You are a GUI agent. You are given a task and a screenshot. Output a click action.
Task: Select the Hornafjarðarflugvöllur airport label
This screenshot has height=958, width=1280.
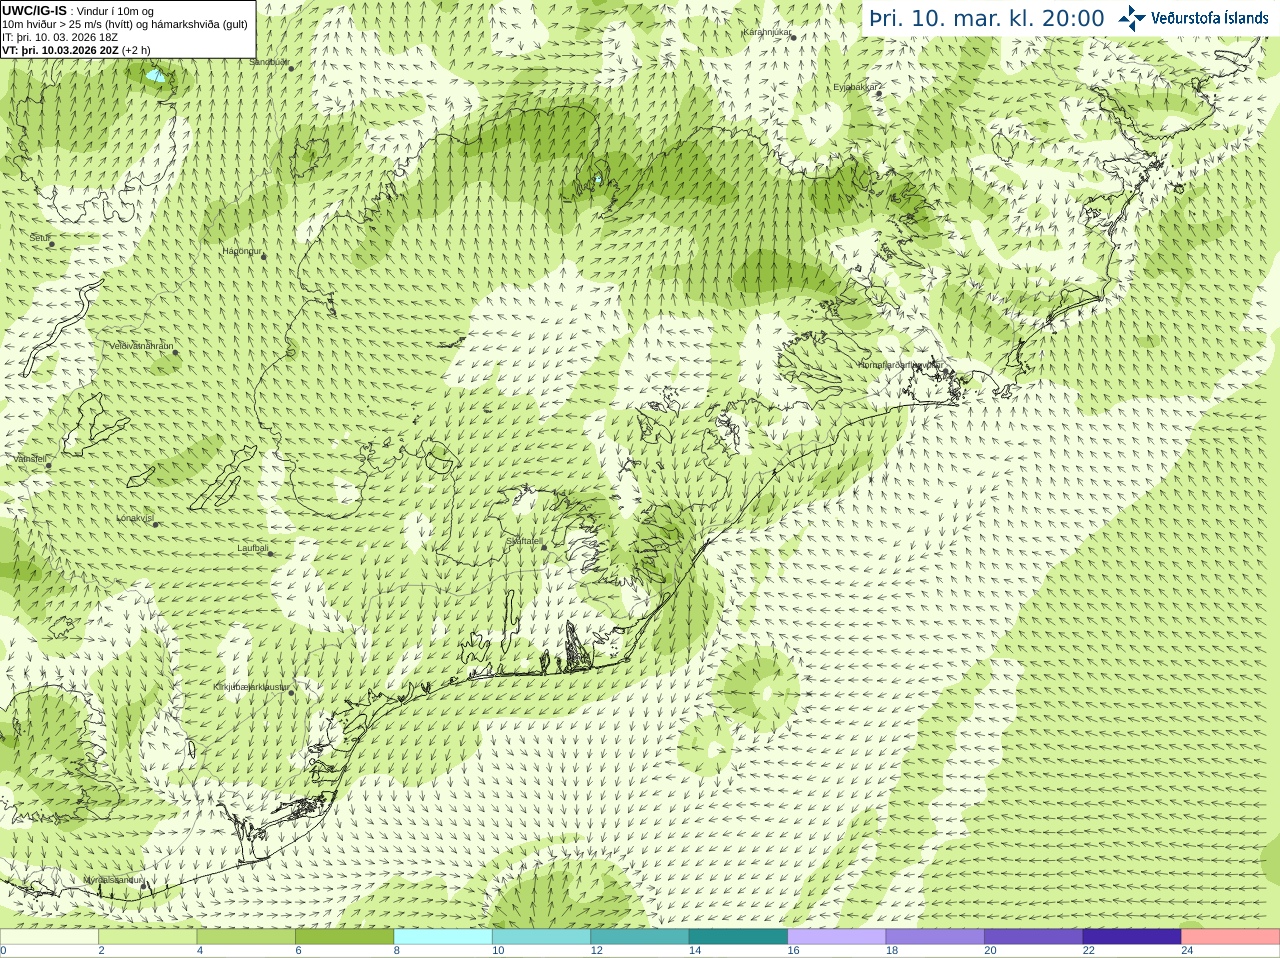point(900,365)
